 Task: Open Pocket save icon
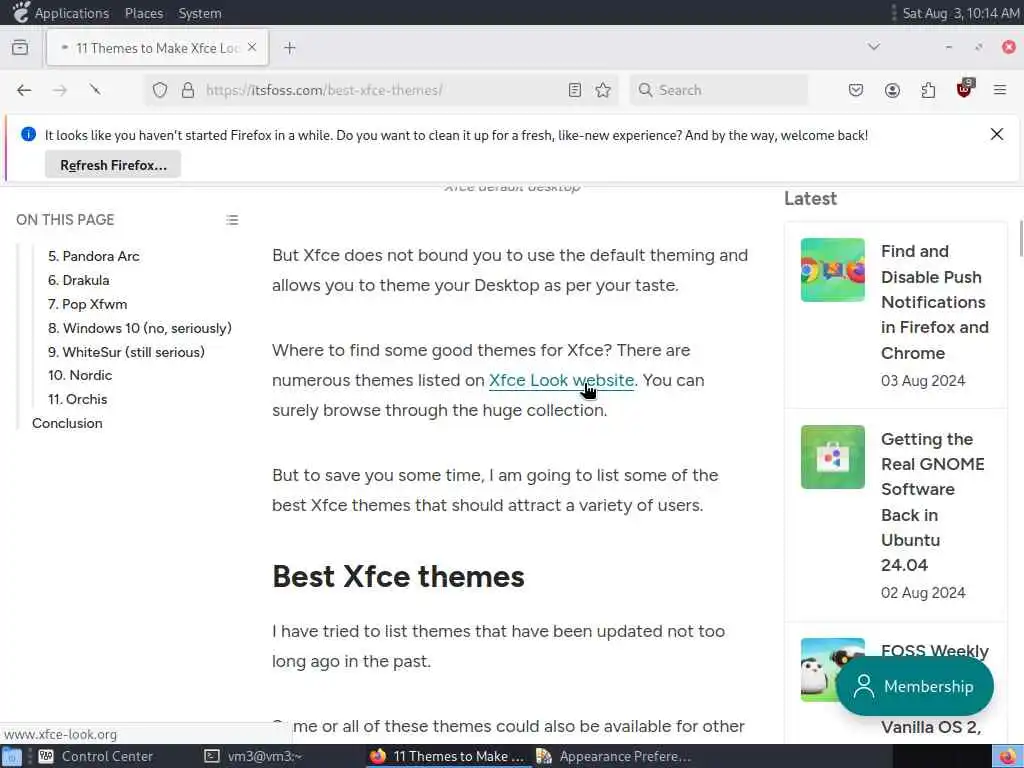tap(856, 90)
